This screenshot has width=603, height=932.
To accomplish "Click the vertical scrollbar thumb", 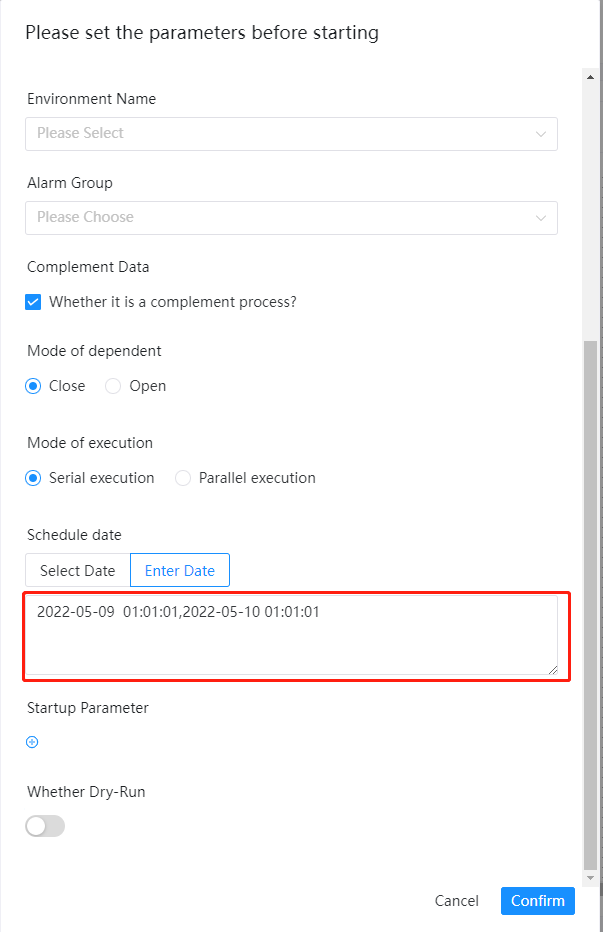I will coord(590,600).
